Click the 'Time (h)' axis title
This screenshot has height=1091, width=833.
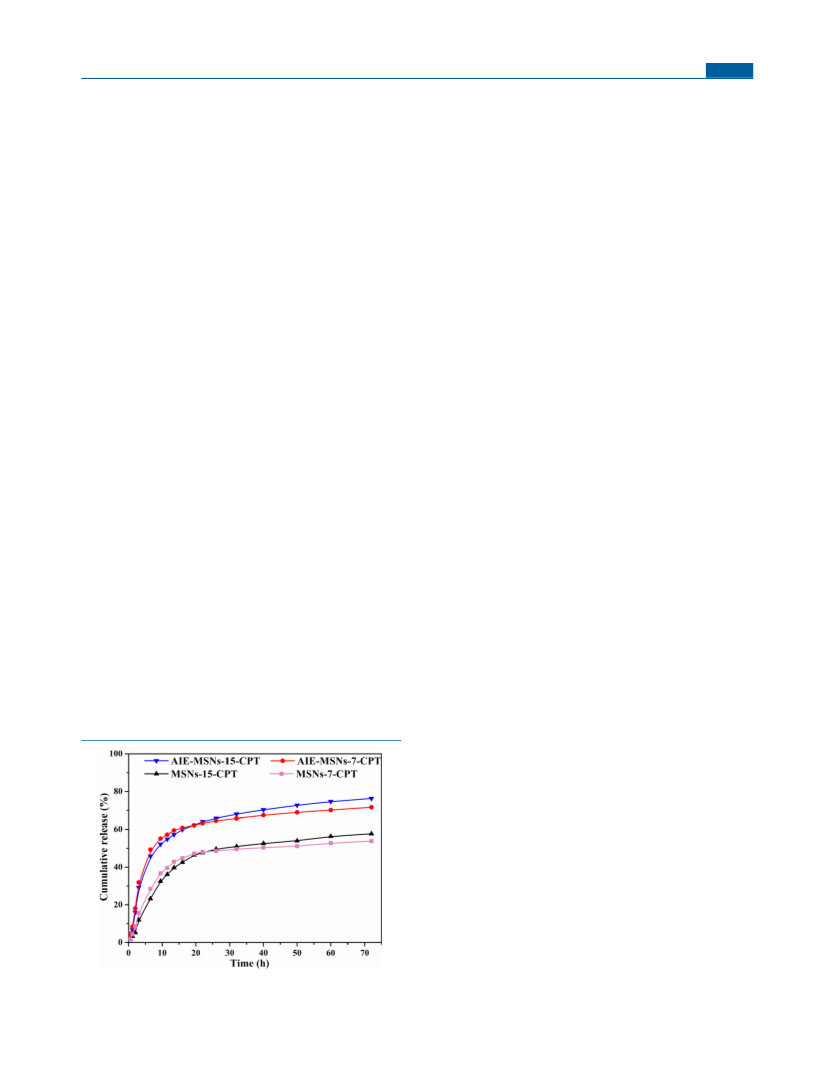coord(250,963)
